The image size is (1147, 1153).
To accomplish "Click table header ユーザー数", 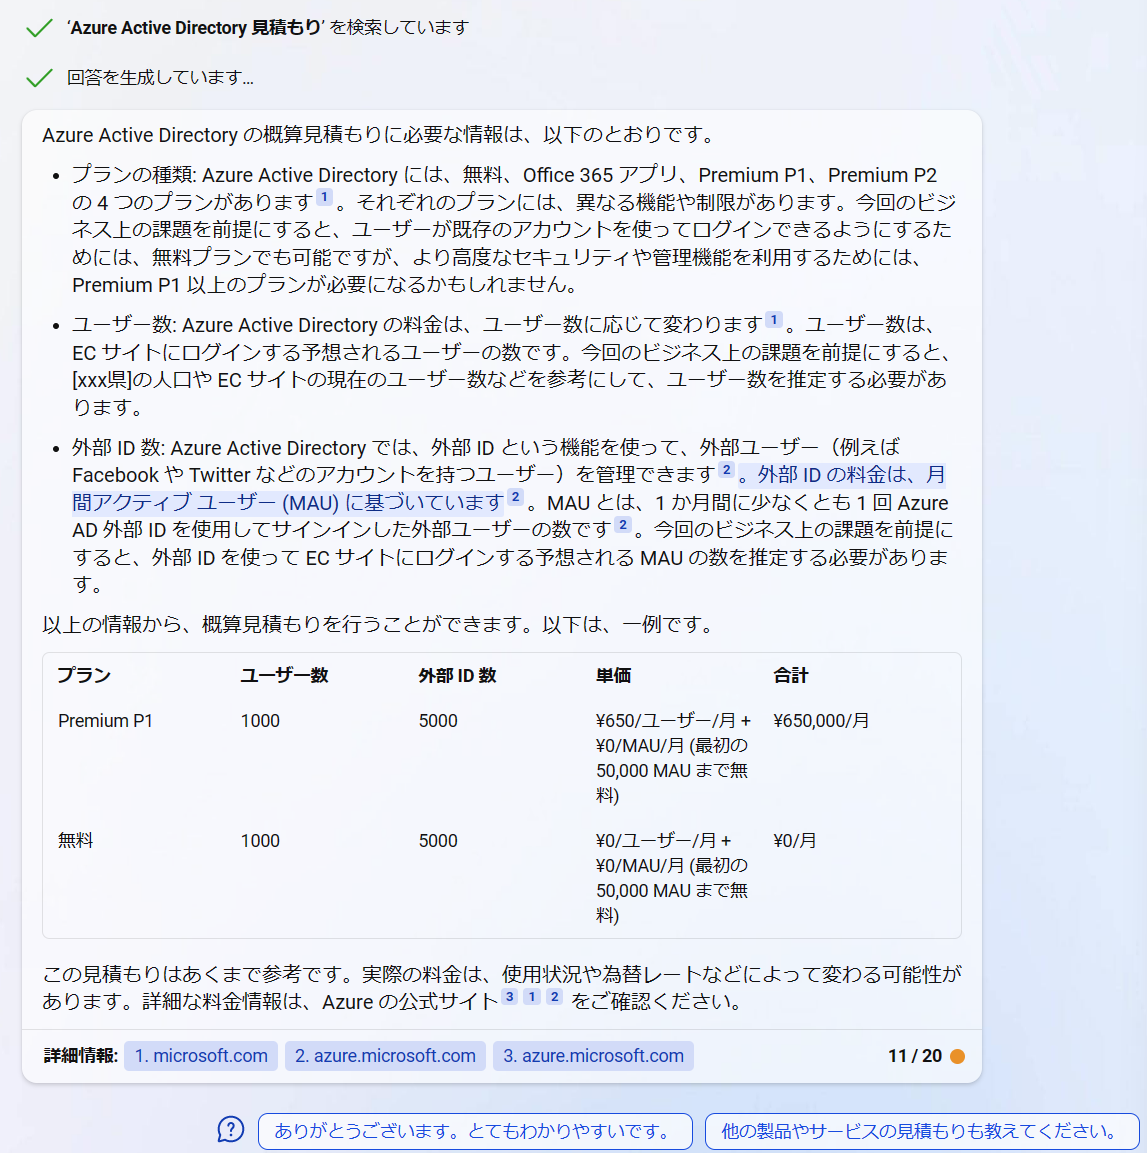I will click(285, 675).
